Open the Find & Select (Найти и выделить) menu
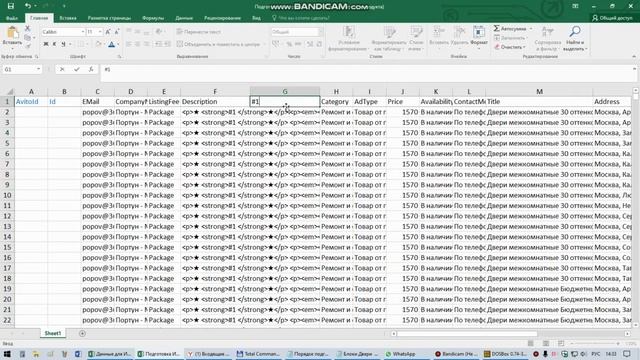The image size is (640, 360). point(575,39)
